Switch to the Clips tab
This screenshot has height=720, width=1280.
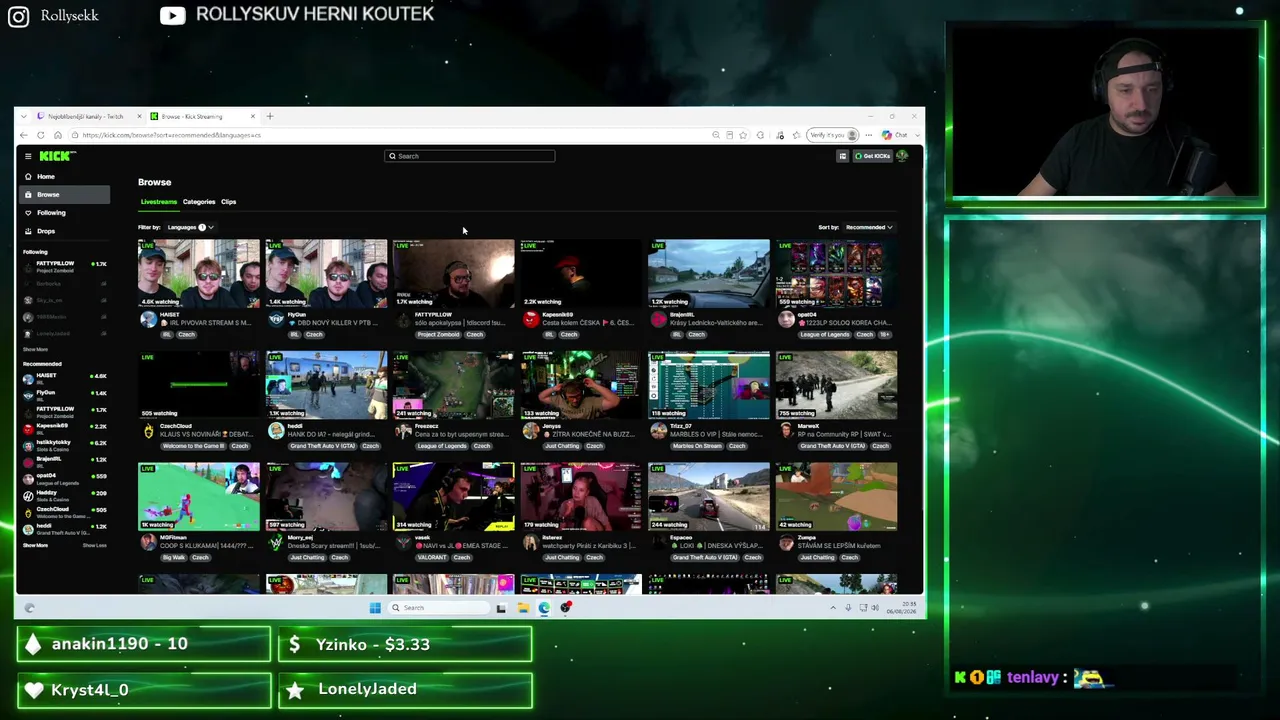(228, 202)
